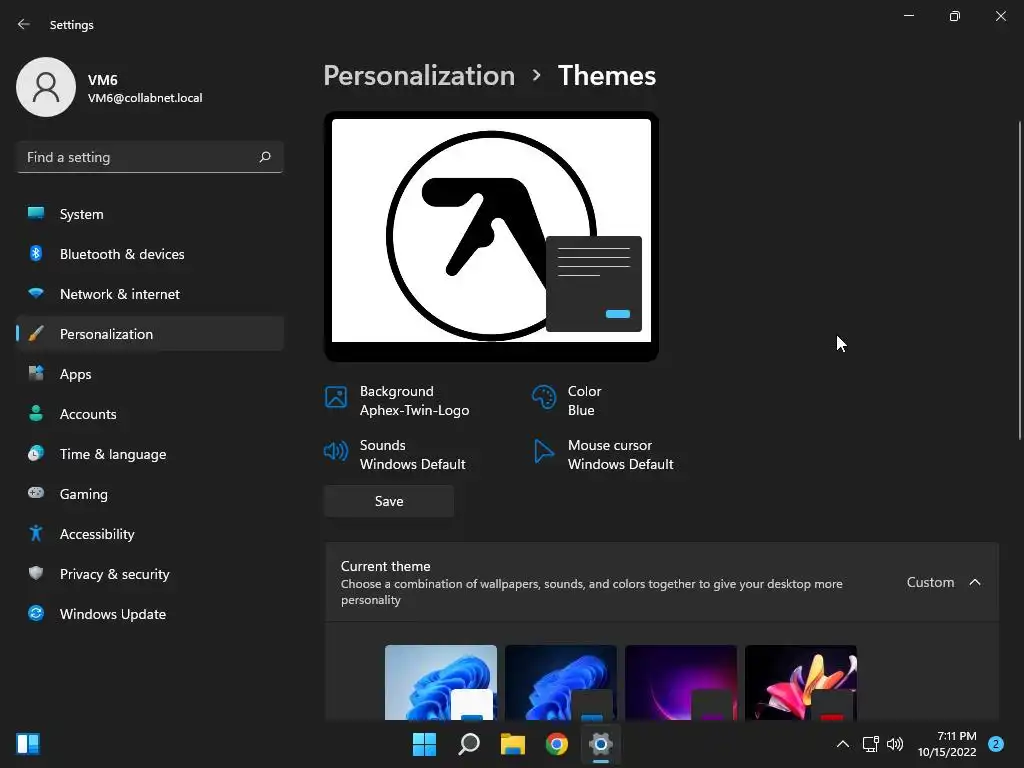Select the Windows dark bloom theme thumbnail
This screenshot has width=1024, height=768.
tap(561, 682)
